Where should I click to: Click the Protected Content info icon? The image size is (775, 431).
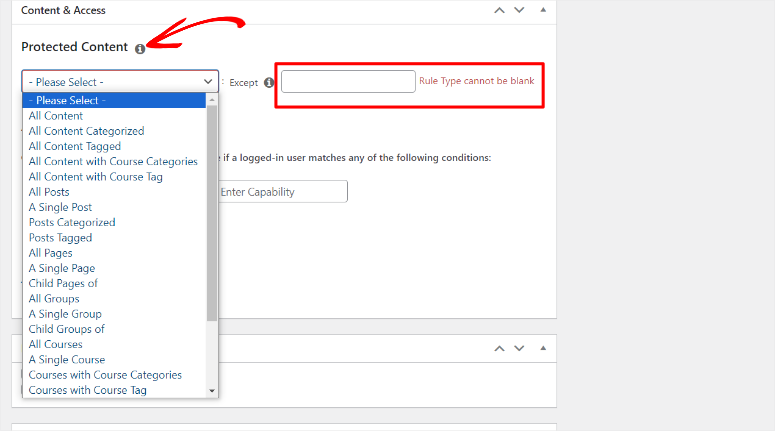pyautogui.click(x=140, y=48)
